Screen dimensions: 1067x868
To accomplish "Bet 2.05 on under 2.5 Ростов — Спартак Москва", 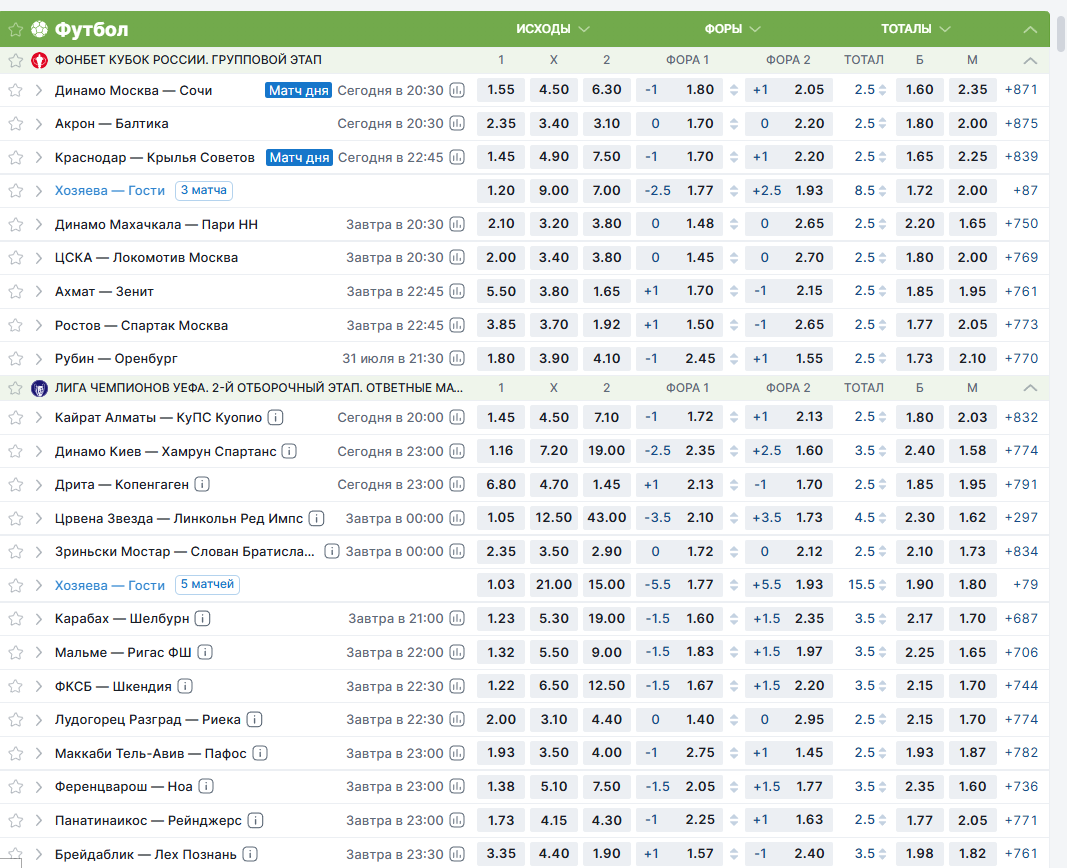I will coord(972,325).
